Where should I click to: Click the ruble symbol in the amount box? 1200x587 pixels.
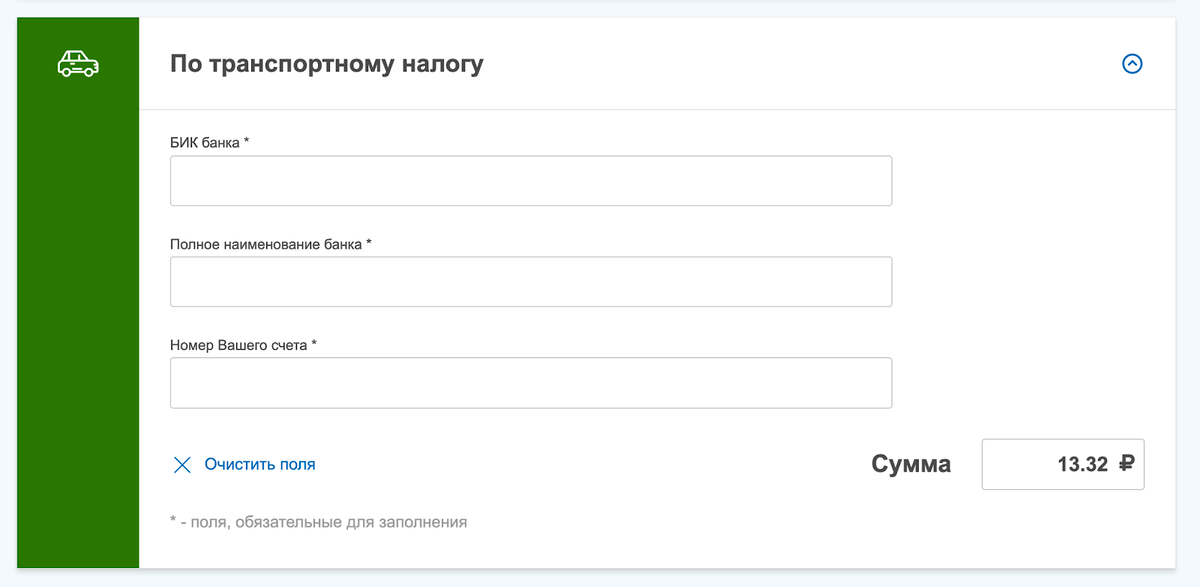(1126, 463)
